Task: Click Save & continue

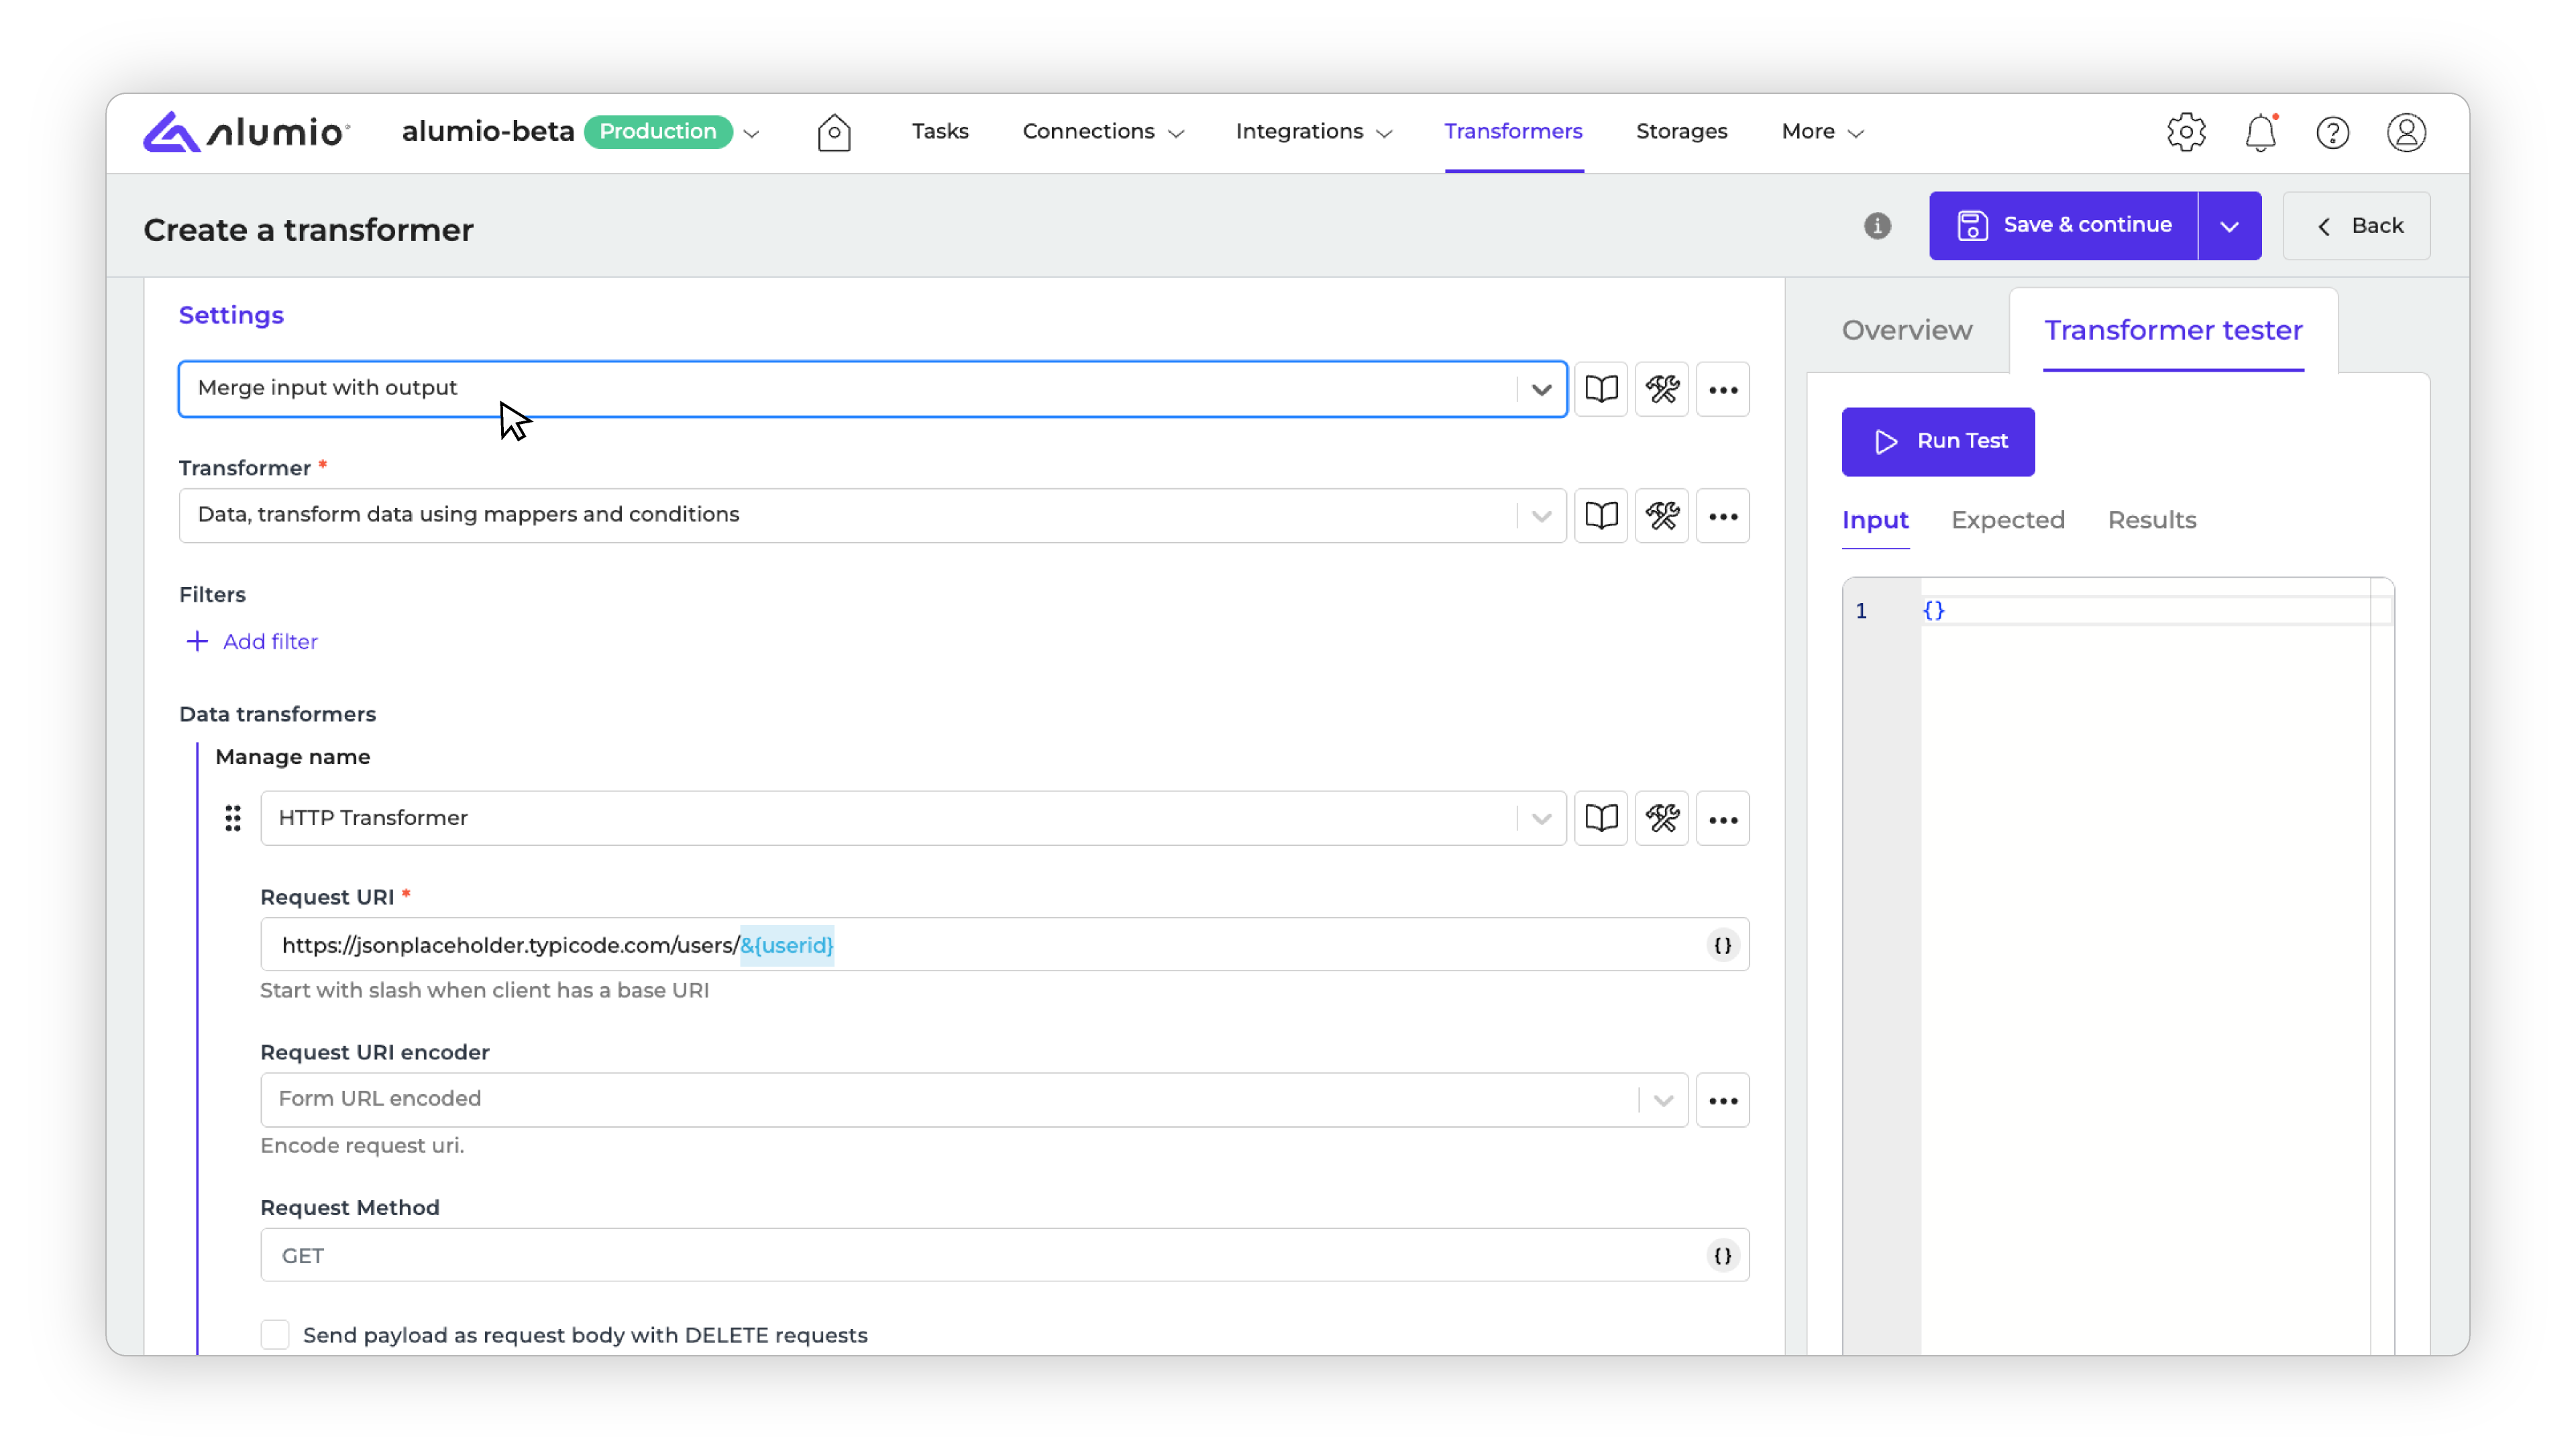Action: [x=2063, y=226]
